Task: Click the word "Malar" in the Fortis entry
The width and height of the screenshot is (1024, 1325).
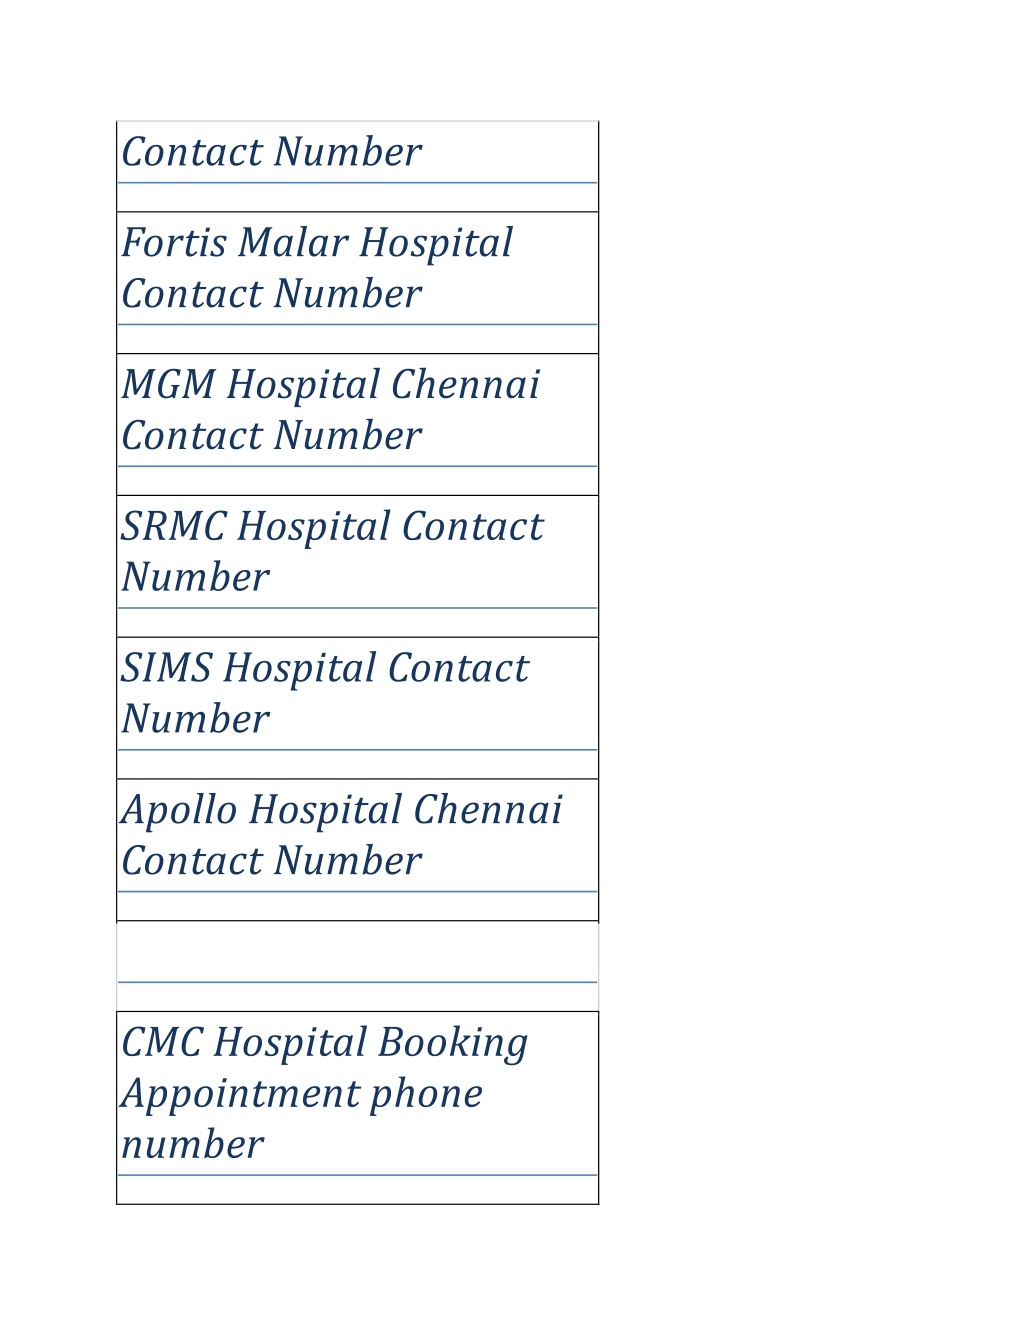Action: click(293, 243)
